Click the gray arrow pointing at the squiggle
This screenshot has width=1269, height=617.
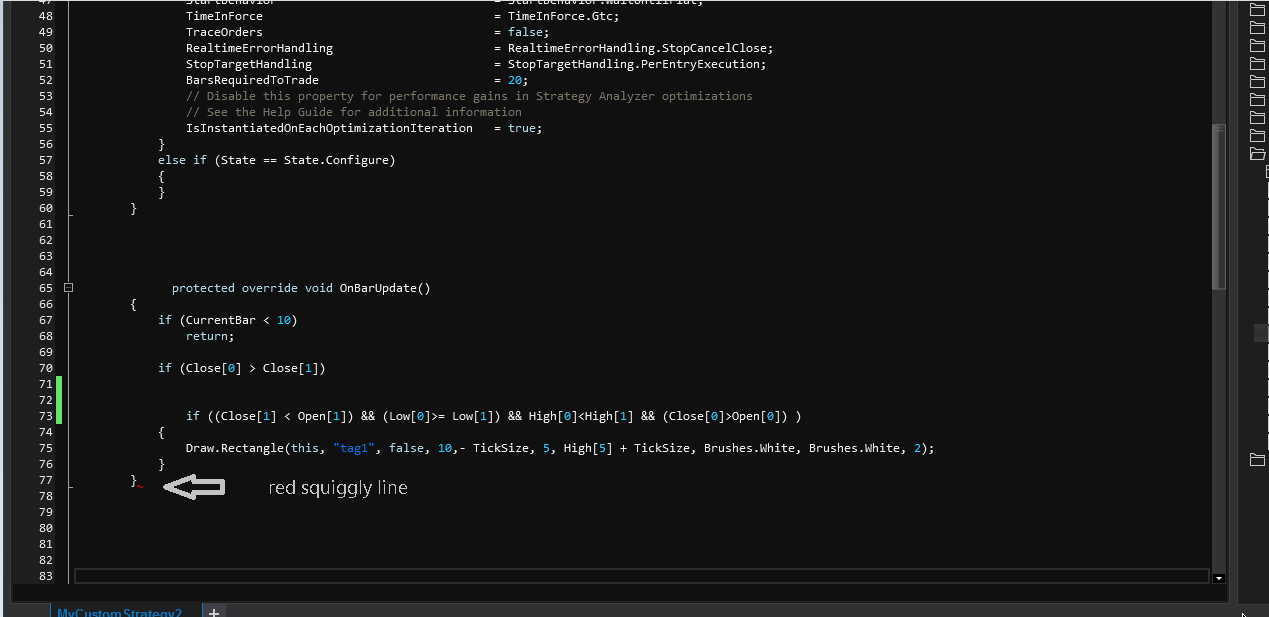[x=194, y=487]
